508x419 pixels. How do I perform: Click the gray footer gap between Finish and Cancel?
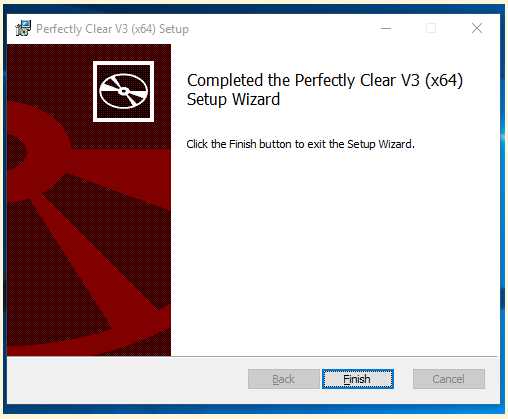coord(403,379)
